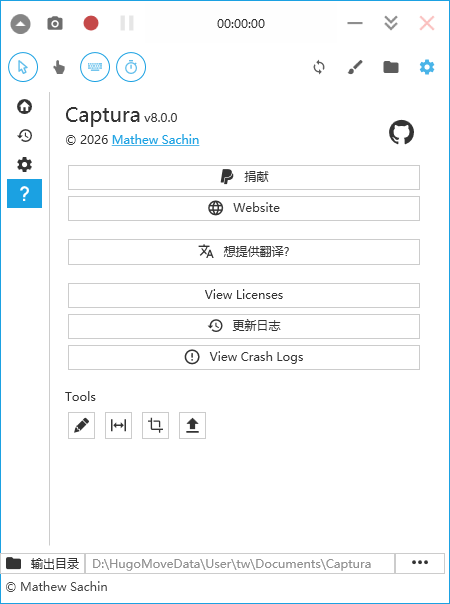Open the crop image tool
This screenshot has height=604, width=450.
[155, 425]
